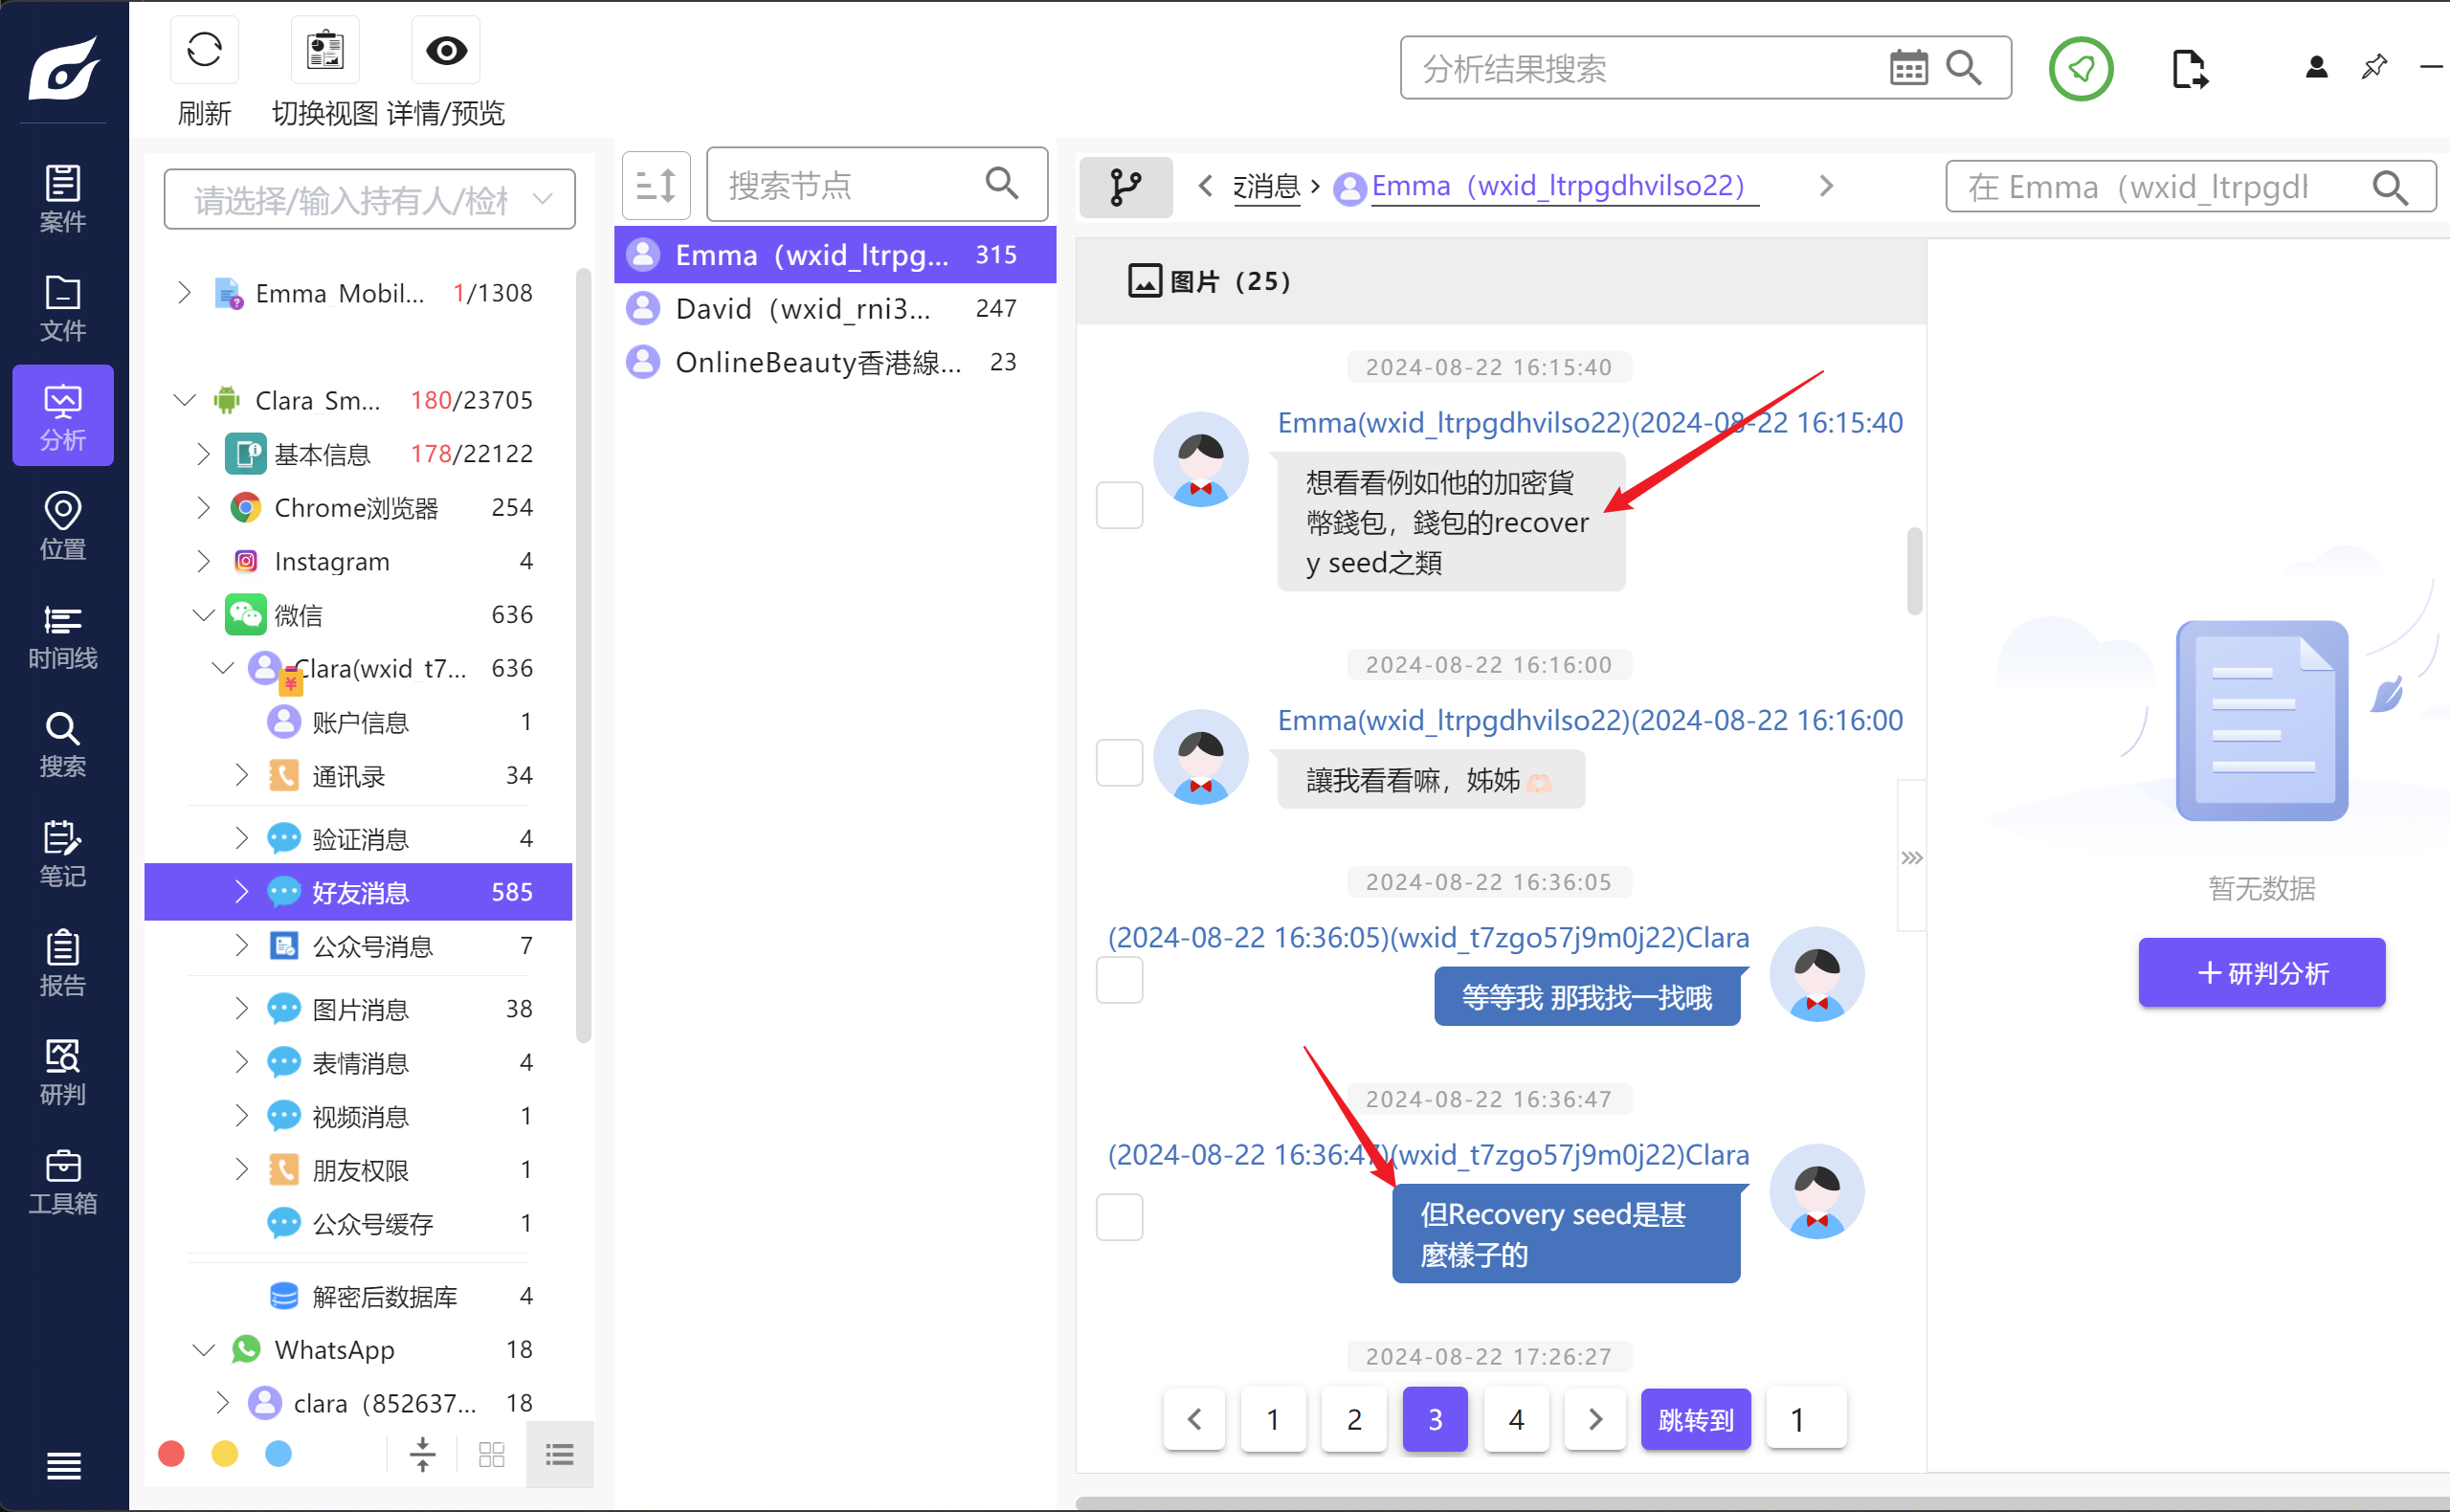Click the switch view (切换视图) icon

[325, 51]
